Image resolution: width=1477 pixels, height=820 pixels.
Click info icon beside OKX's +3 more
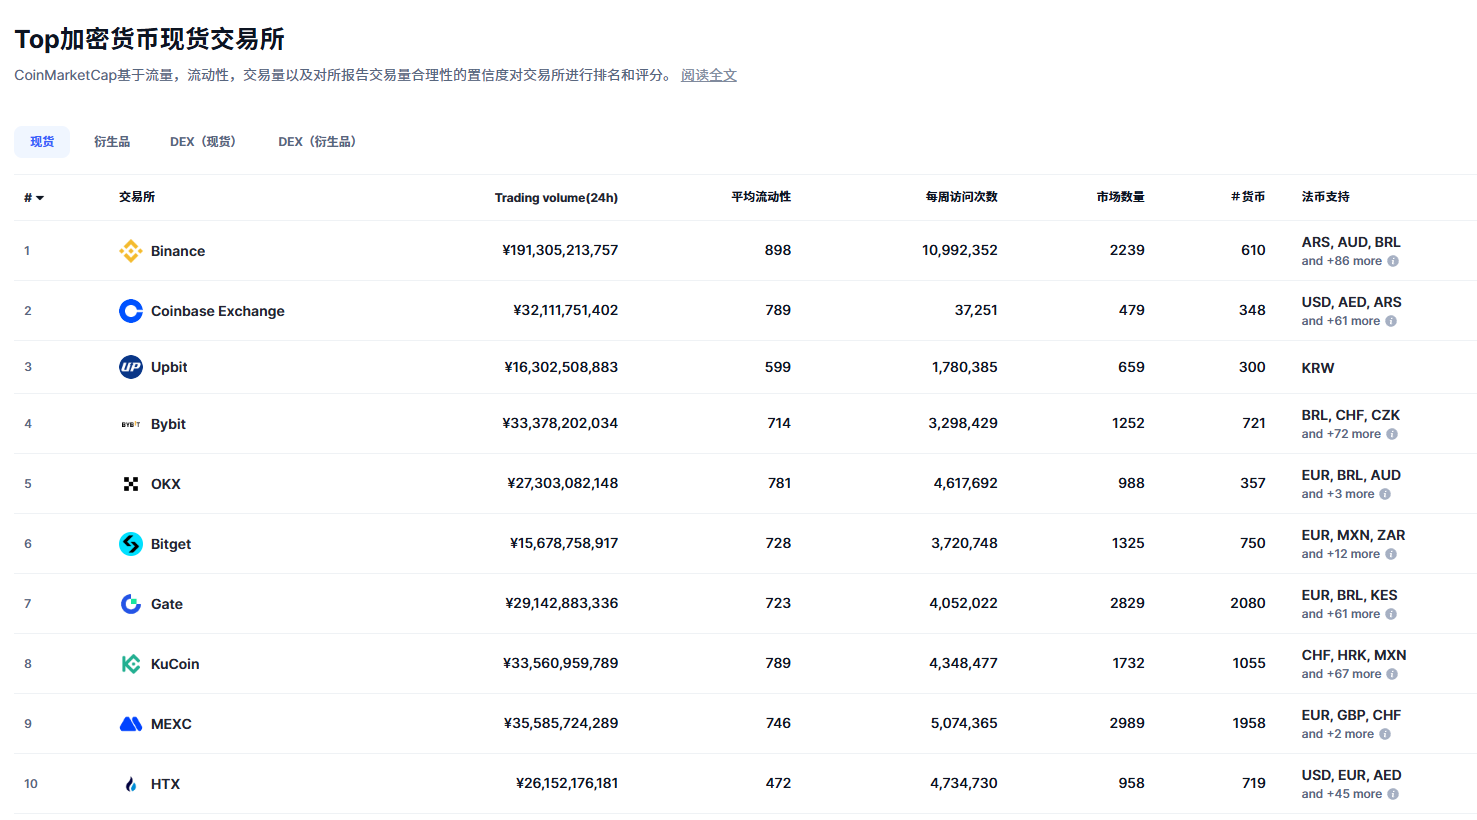1385,494
